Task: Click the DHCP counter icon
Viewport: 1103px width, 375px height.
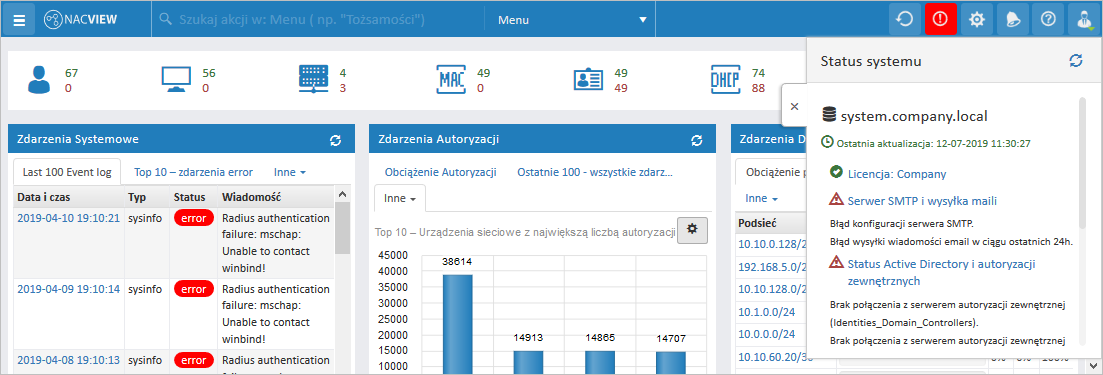Action: pyautogui.click(x=725, y=80)
